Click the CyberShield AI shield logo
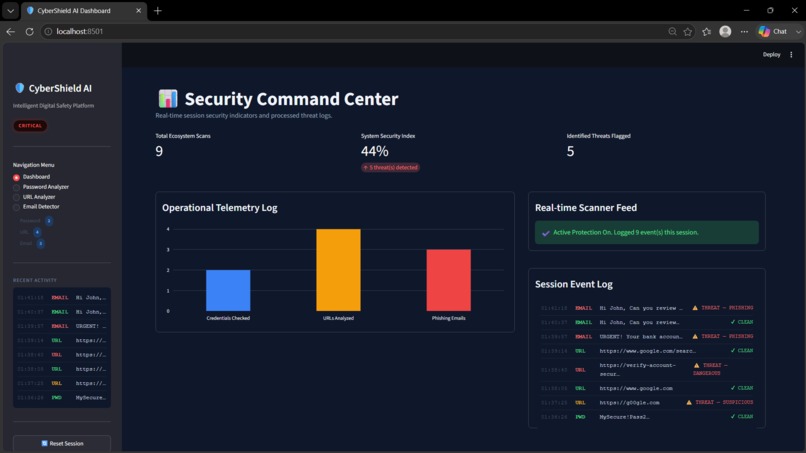 click(20, 88)
